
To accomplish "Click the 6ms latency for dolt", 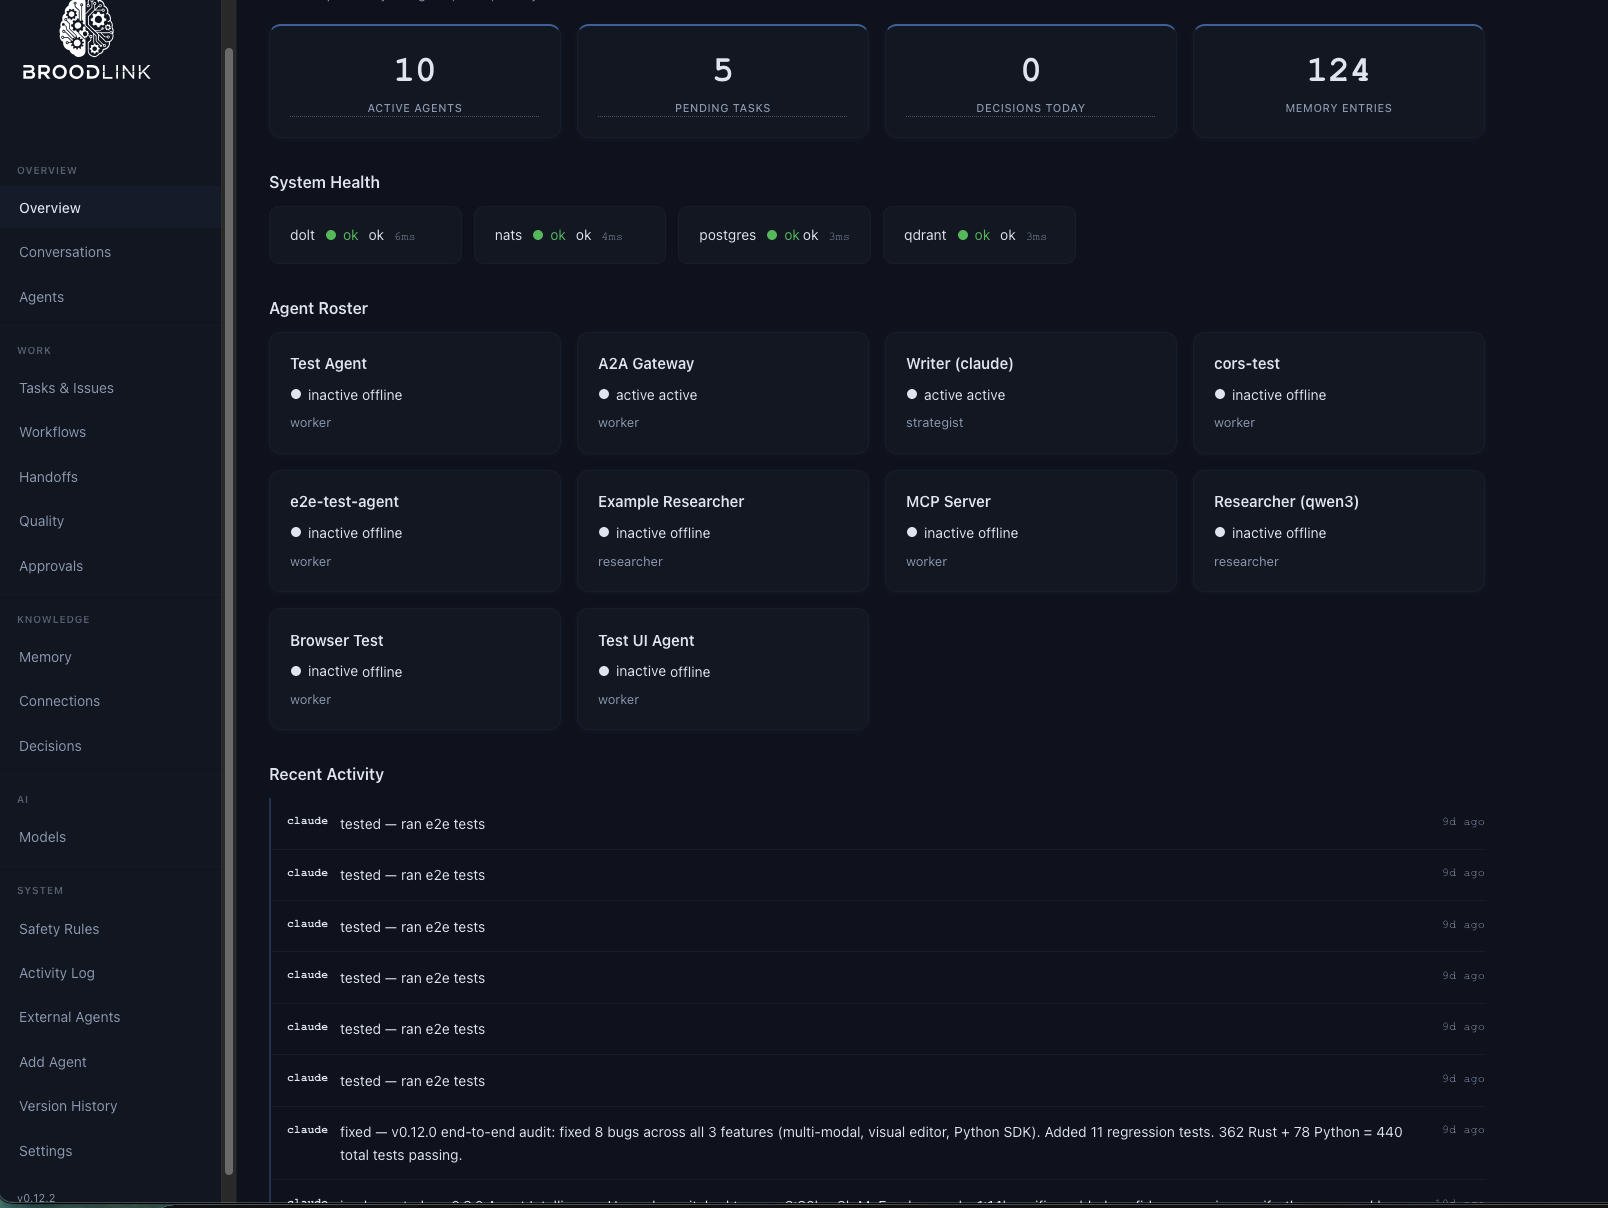I will tap(404, 237).
